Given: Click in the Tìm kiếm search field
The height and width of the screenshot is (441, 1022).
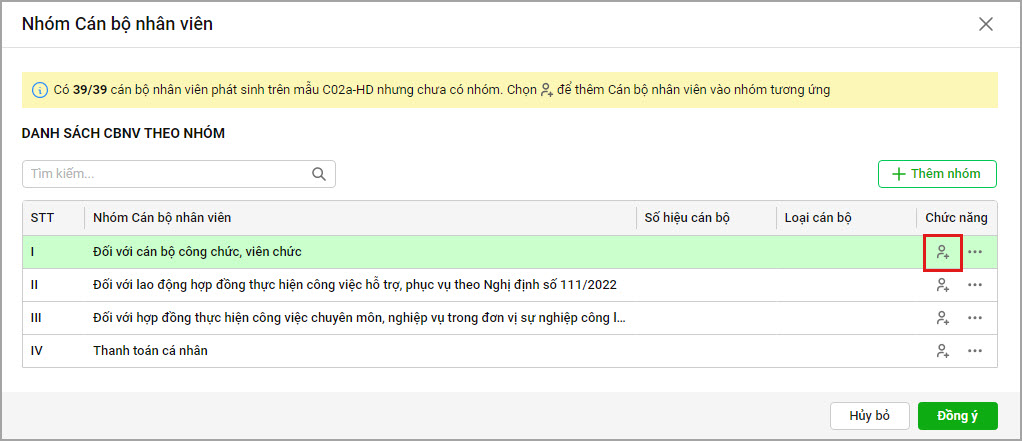Looking at the screenshot, I should [x=165, y=174].
